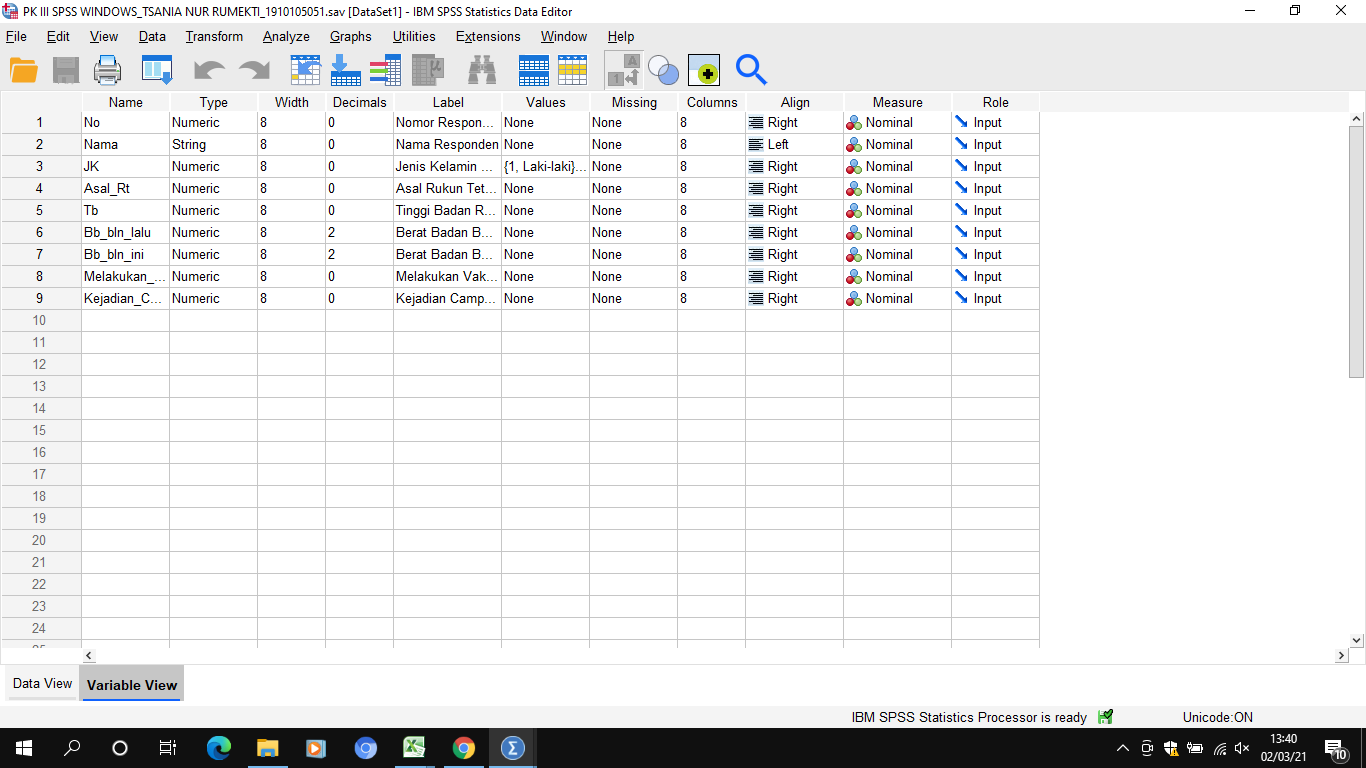Open Role dropdown for Kejadian_C row
The height and width of the screenshot is (768, 1366).
[x=995, y=299]
